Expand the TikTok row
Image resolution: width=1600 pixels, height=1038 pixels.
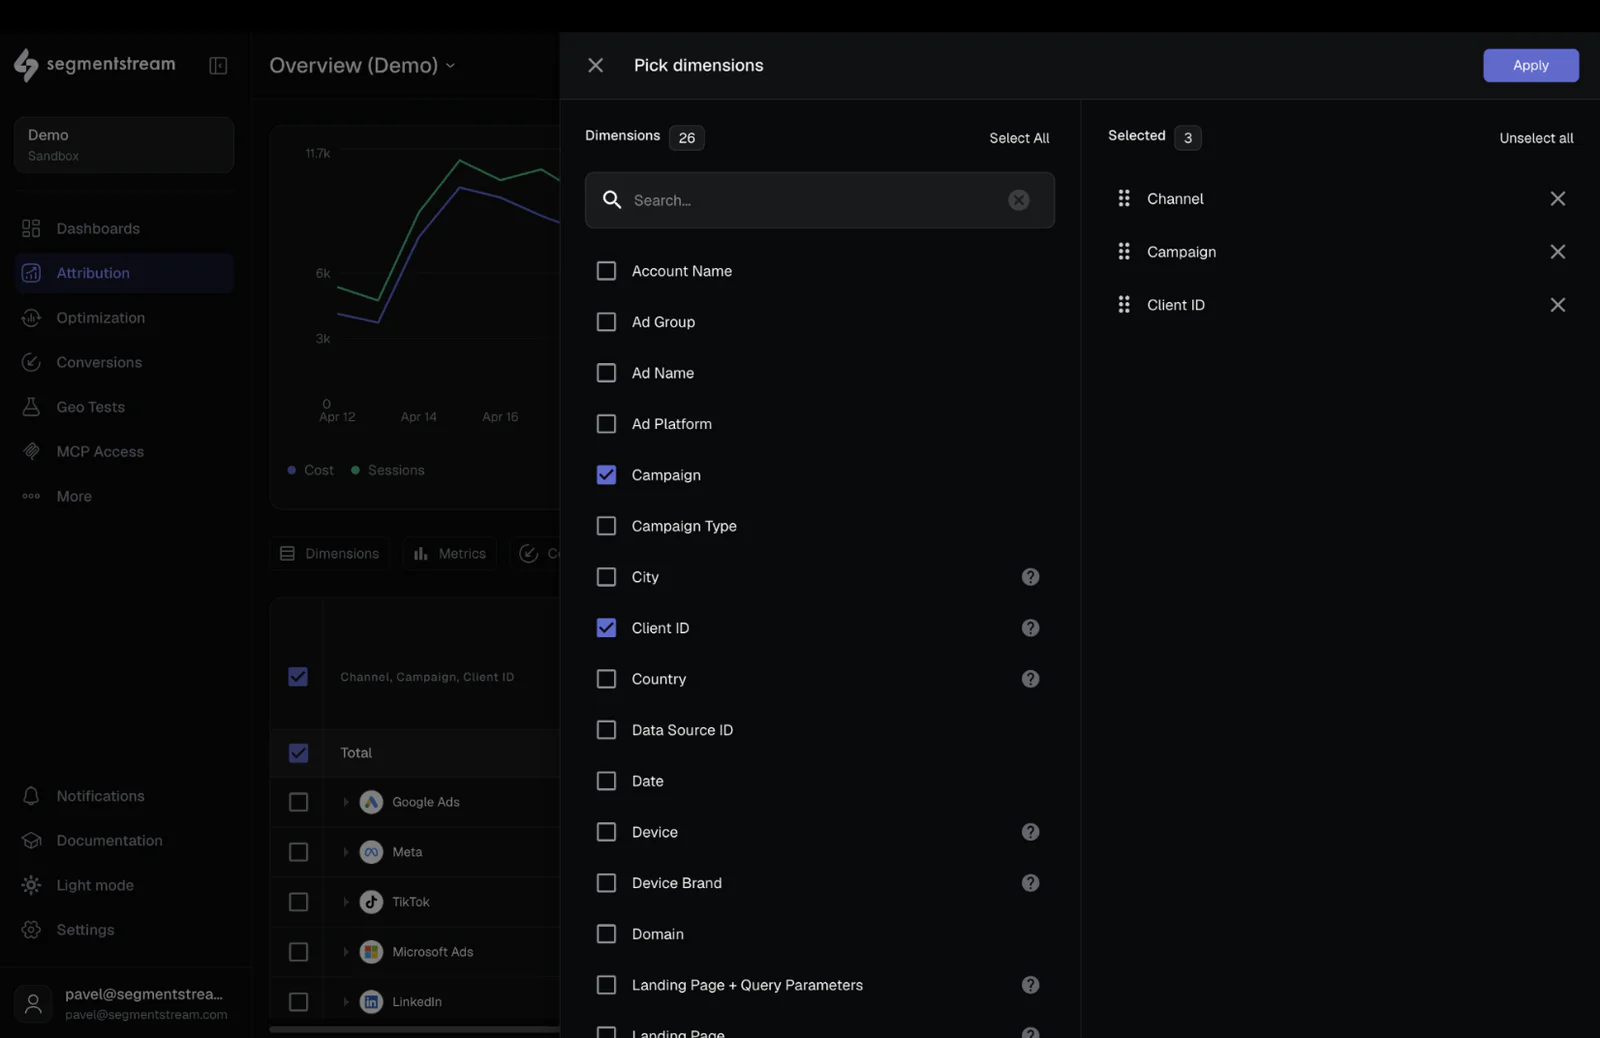pos(346,902)
